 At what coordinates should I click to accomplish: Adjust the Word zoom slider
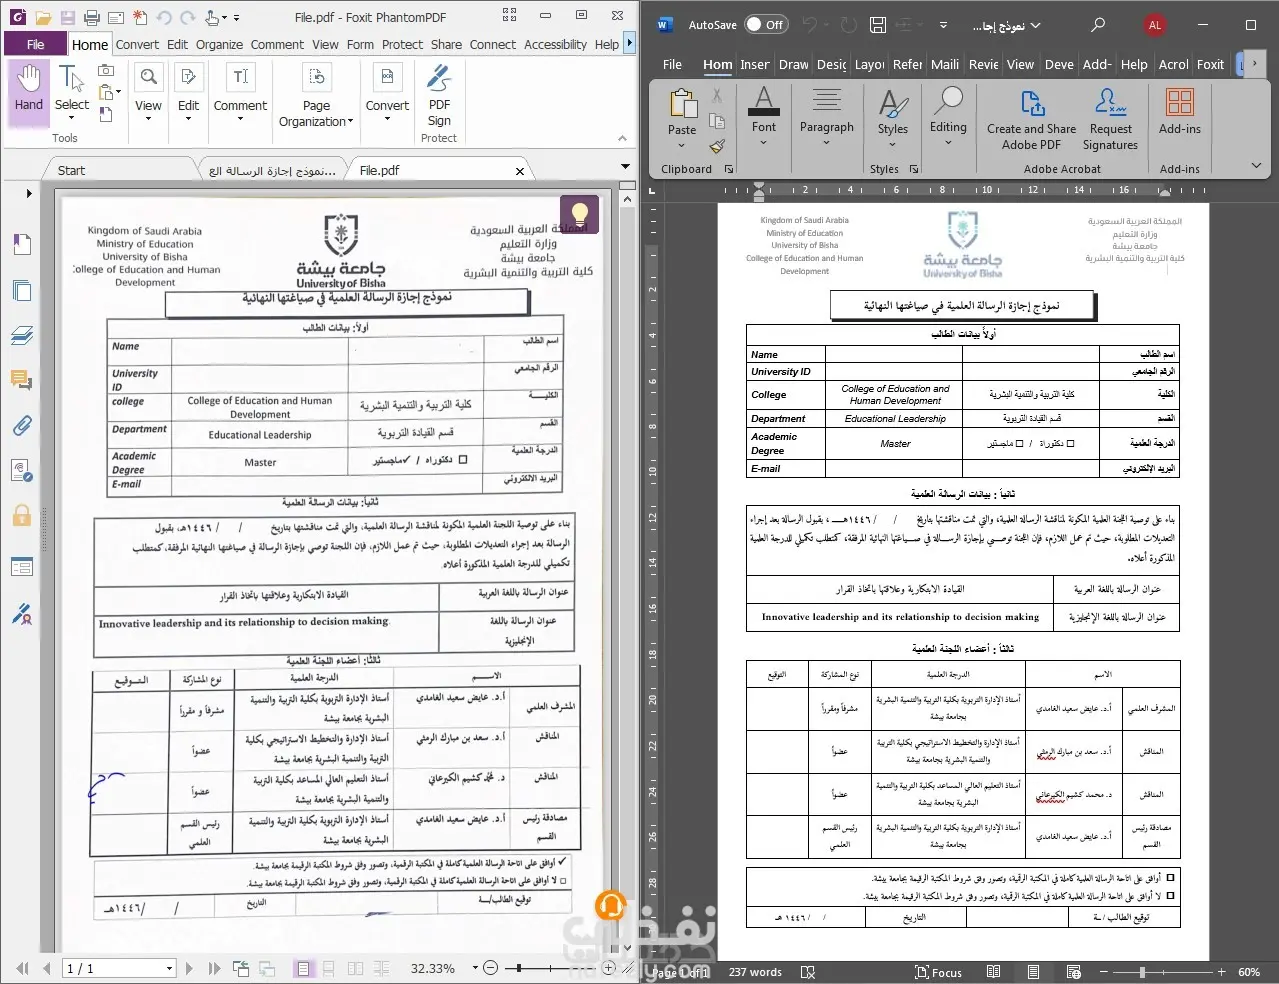[x=1141, y=971]
